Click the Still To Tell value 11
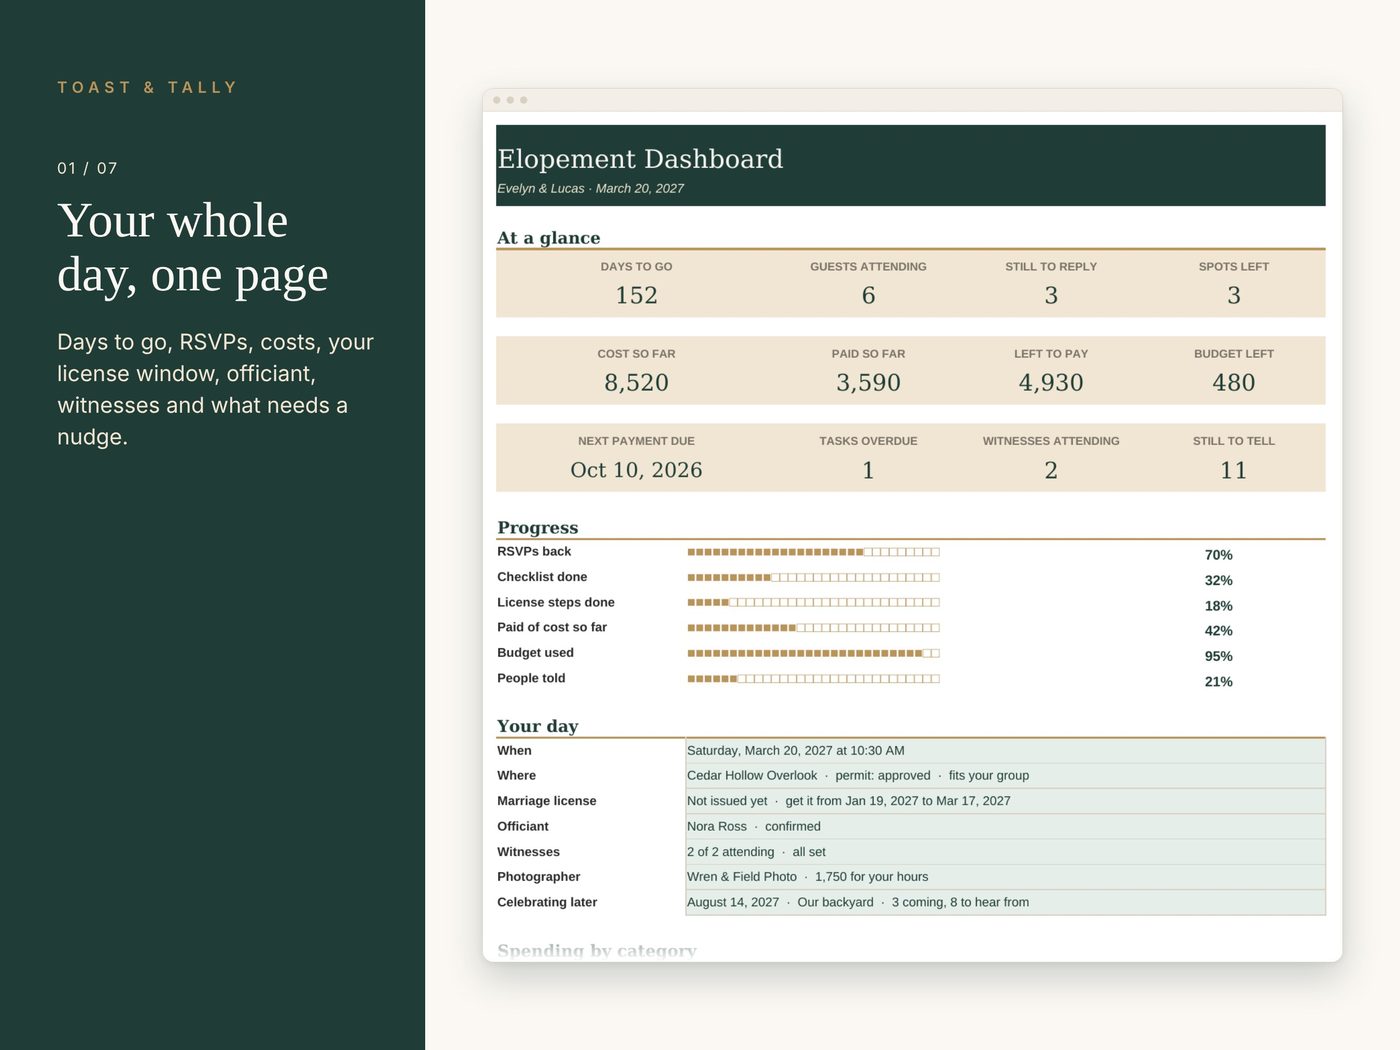The width and height of the screenshot is (1400, 1050). pos(1234,470)
